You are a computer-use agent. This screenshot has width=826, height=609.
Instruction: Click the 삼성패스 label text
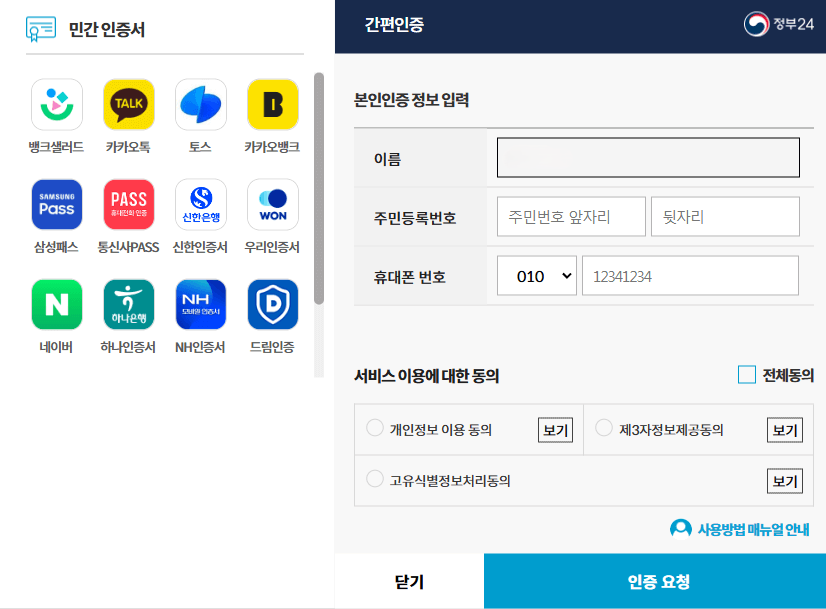coord(56,247)
